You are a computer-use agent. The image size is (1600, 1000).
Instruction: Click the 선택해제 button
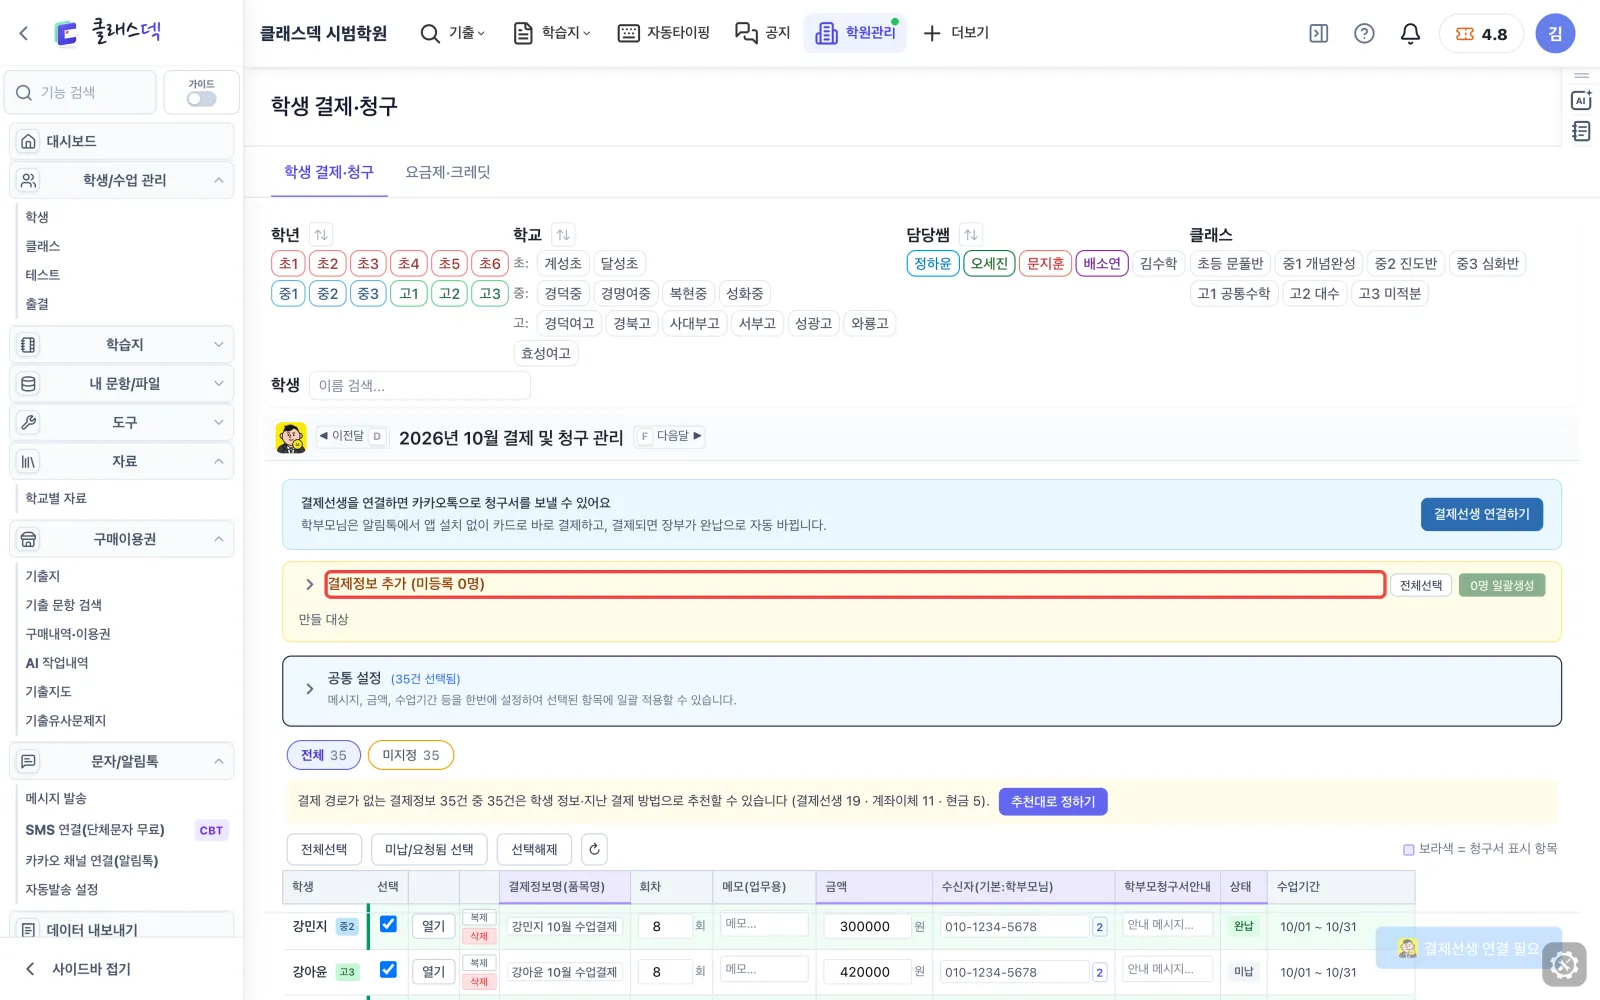click(534, 849)
